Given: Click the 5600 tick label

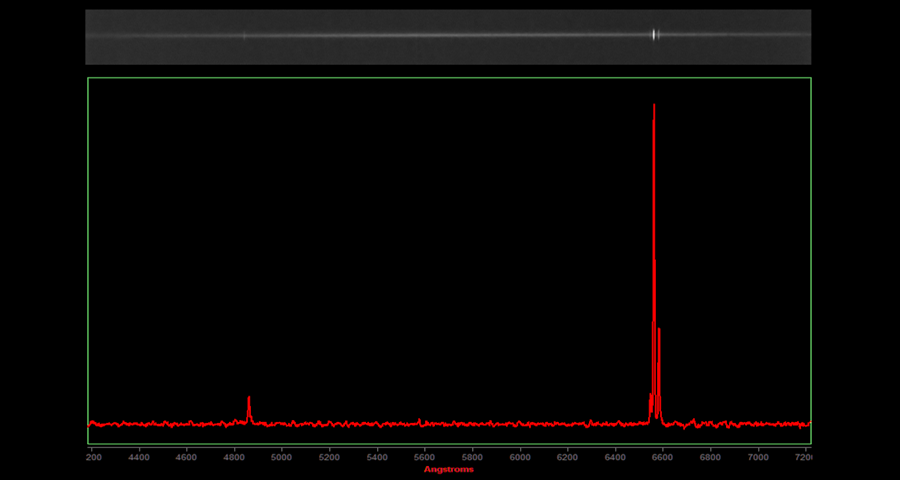Looking at the screenshot, I should coord(425,457).
